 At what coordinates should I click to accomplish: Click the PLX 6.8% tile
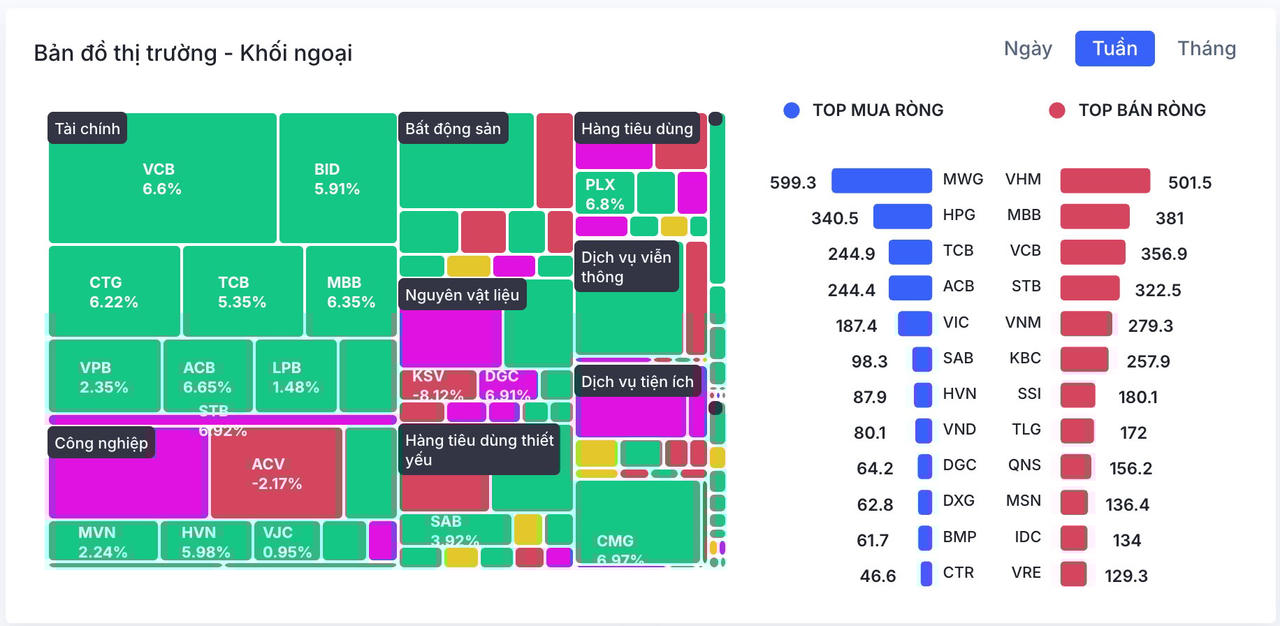604,192
